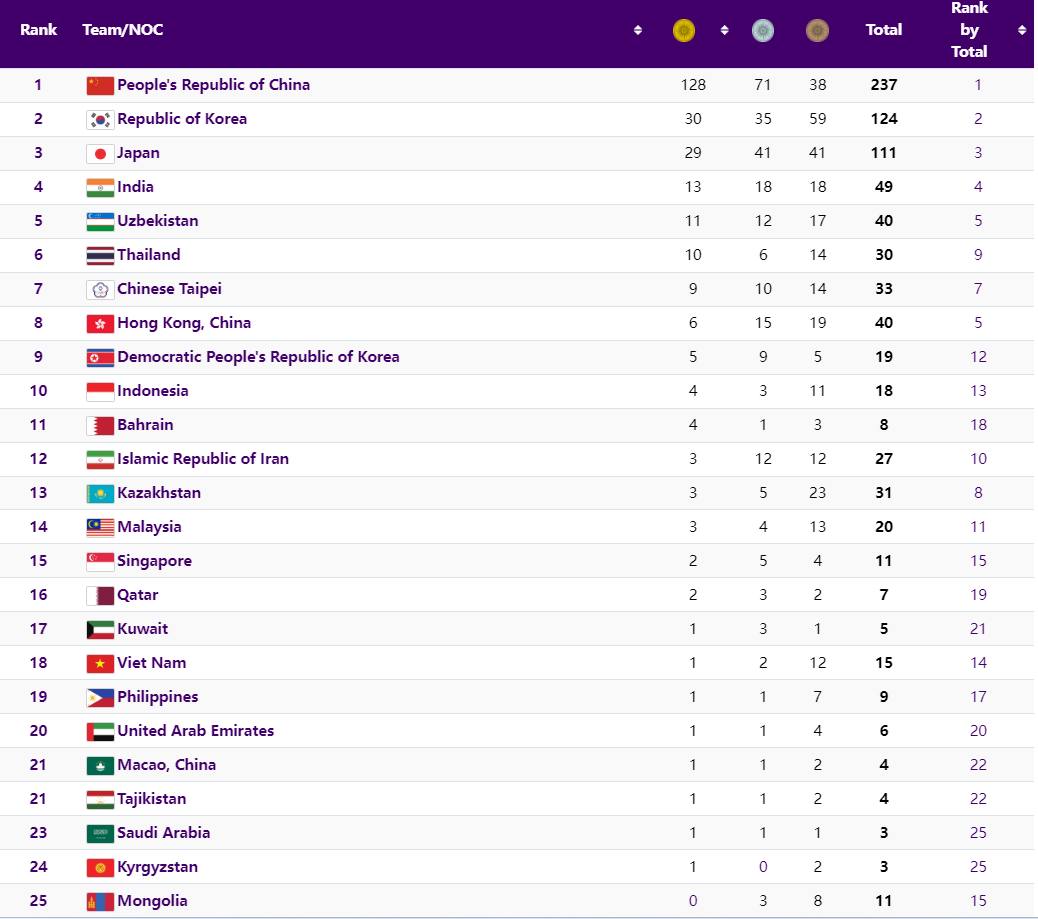Open the United Arab Emirates team link
Viewport: 1038px width, 919px height.
[x=195, y=730]
